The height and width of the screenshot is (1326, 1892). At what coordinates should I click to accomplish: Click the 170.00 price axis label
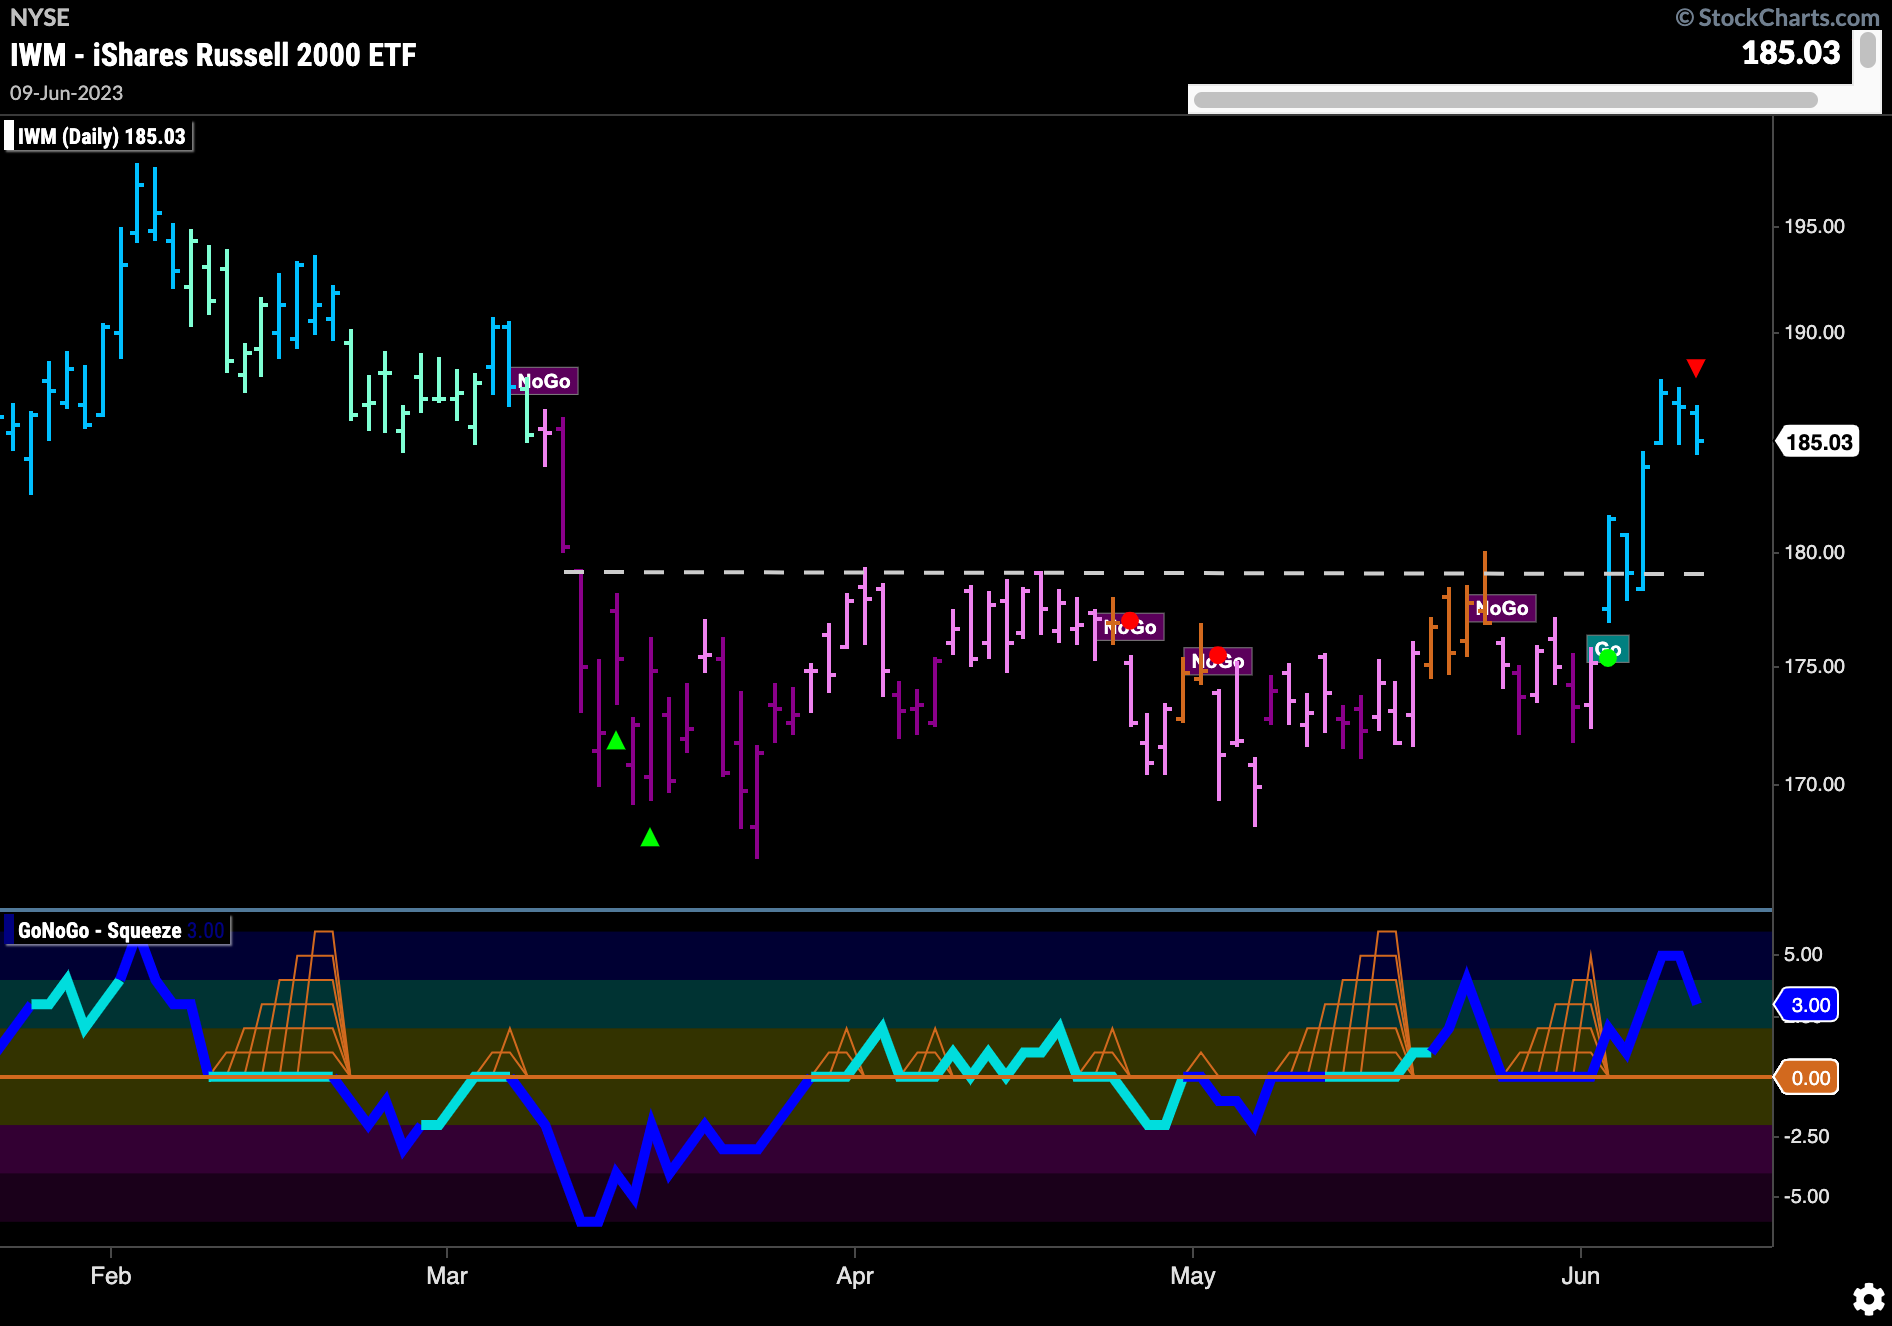(1814, 784)
